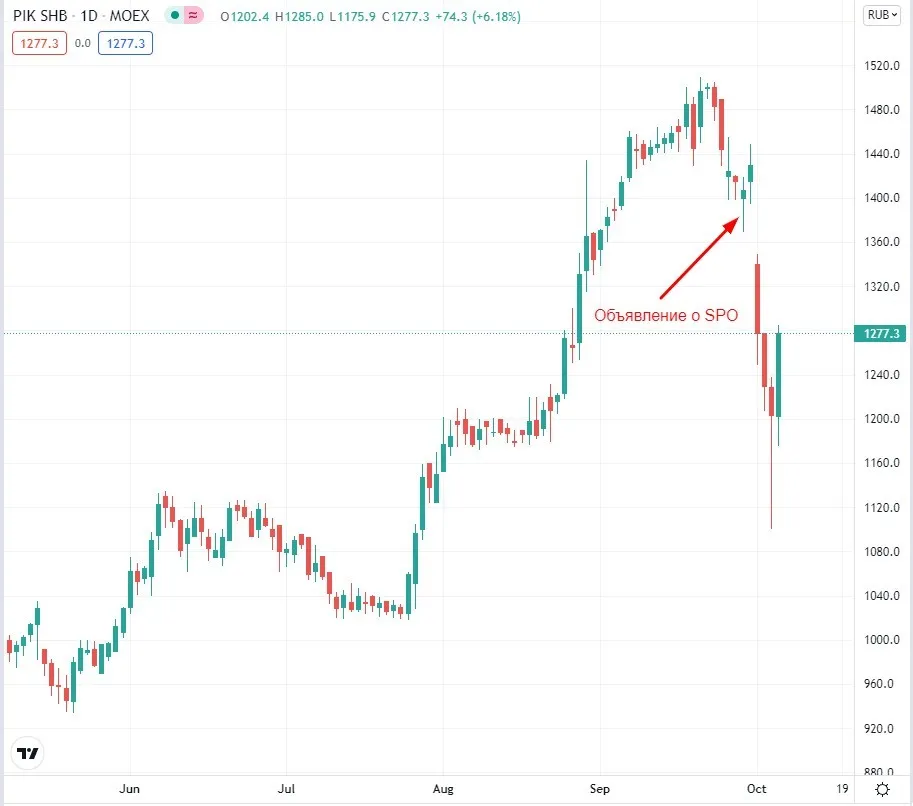Click the 'Объявление о SPO' text annotation
913x806 pixels.
pyautogui.click(x=666, y=315)
